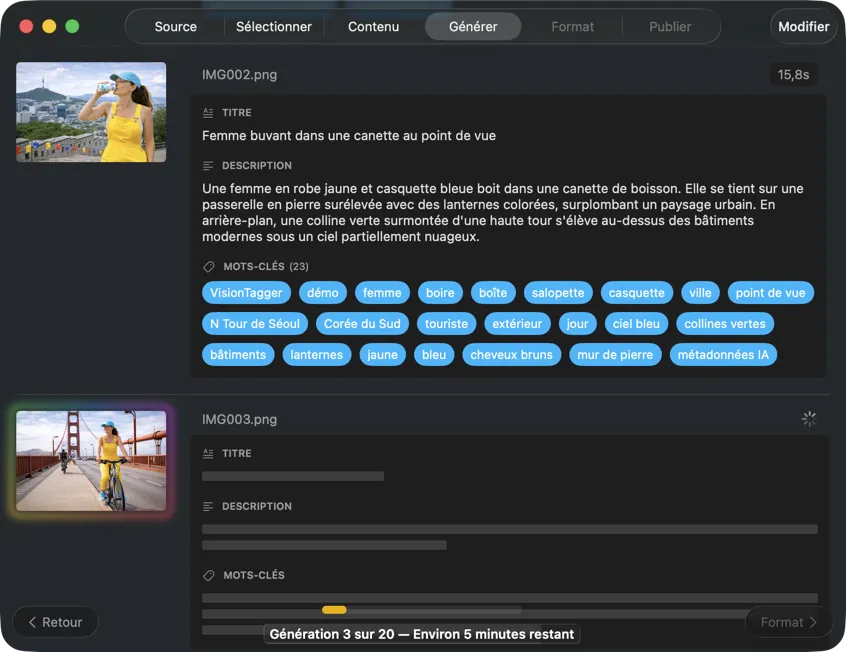Switch to the Source tab
Image resolution: width=846 pixels, height=652 pixels.
175,27
